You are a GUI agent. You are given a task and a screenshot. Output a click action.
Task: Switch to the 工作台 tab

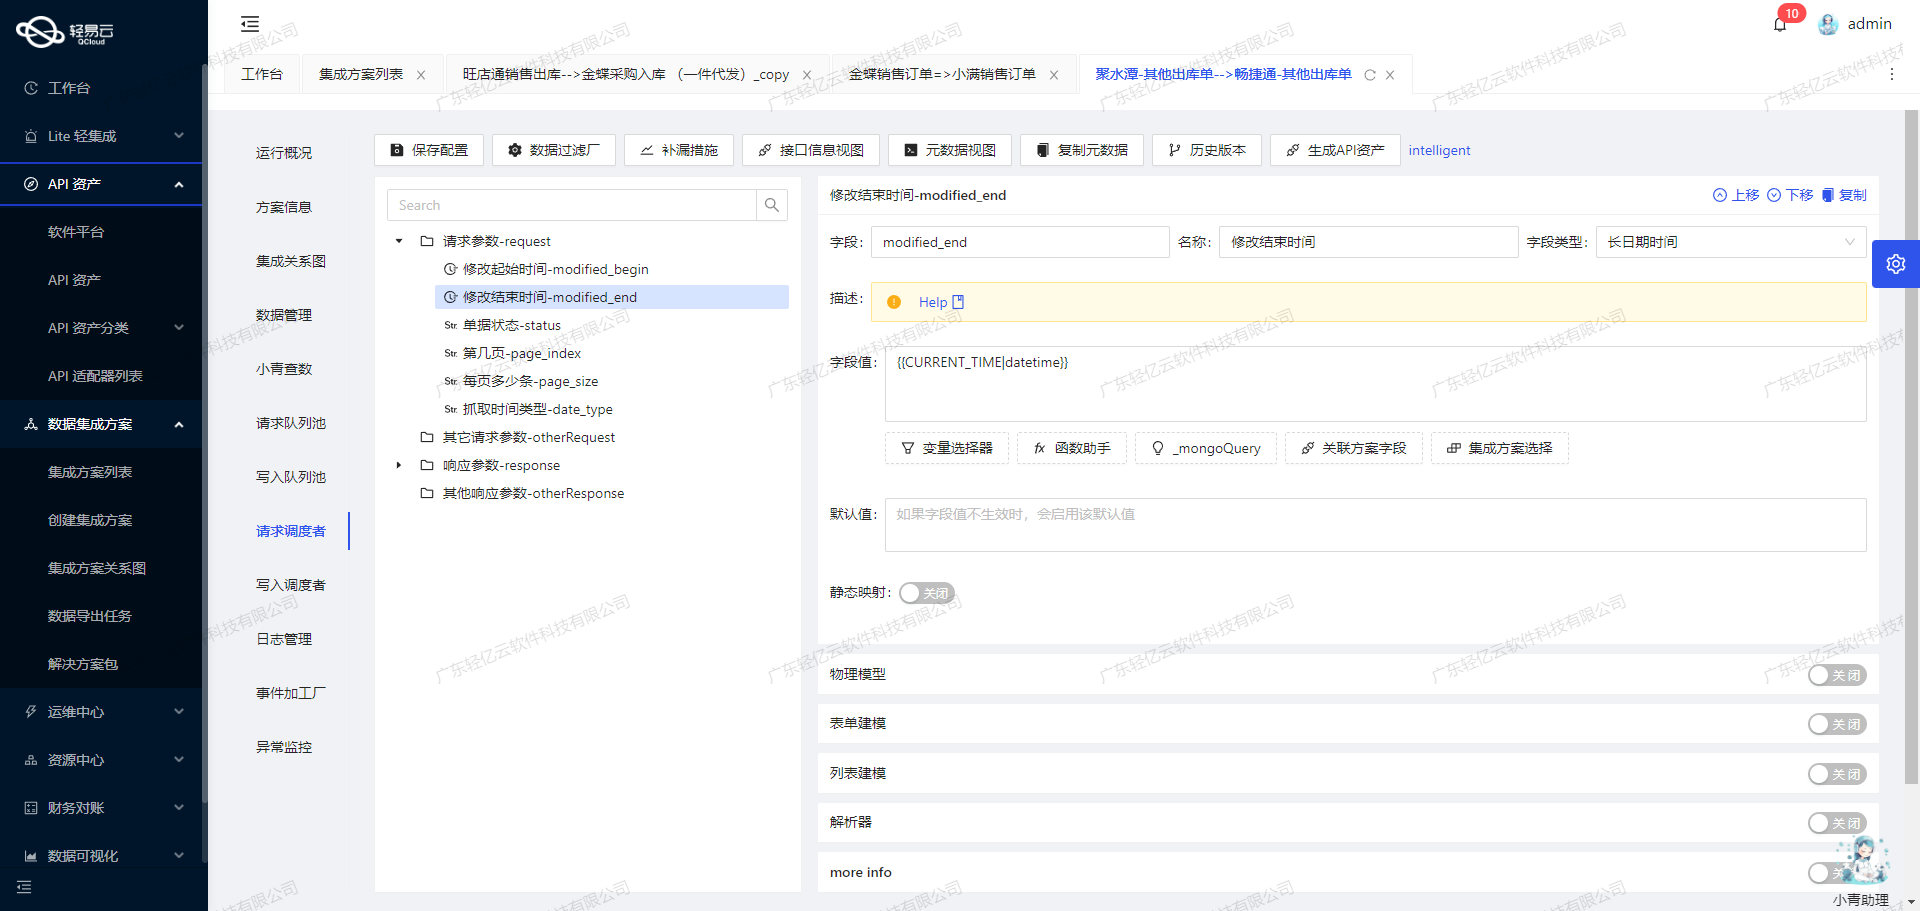pyautogui.click(x=262, y=74)
